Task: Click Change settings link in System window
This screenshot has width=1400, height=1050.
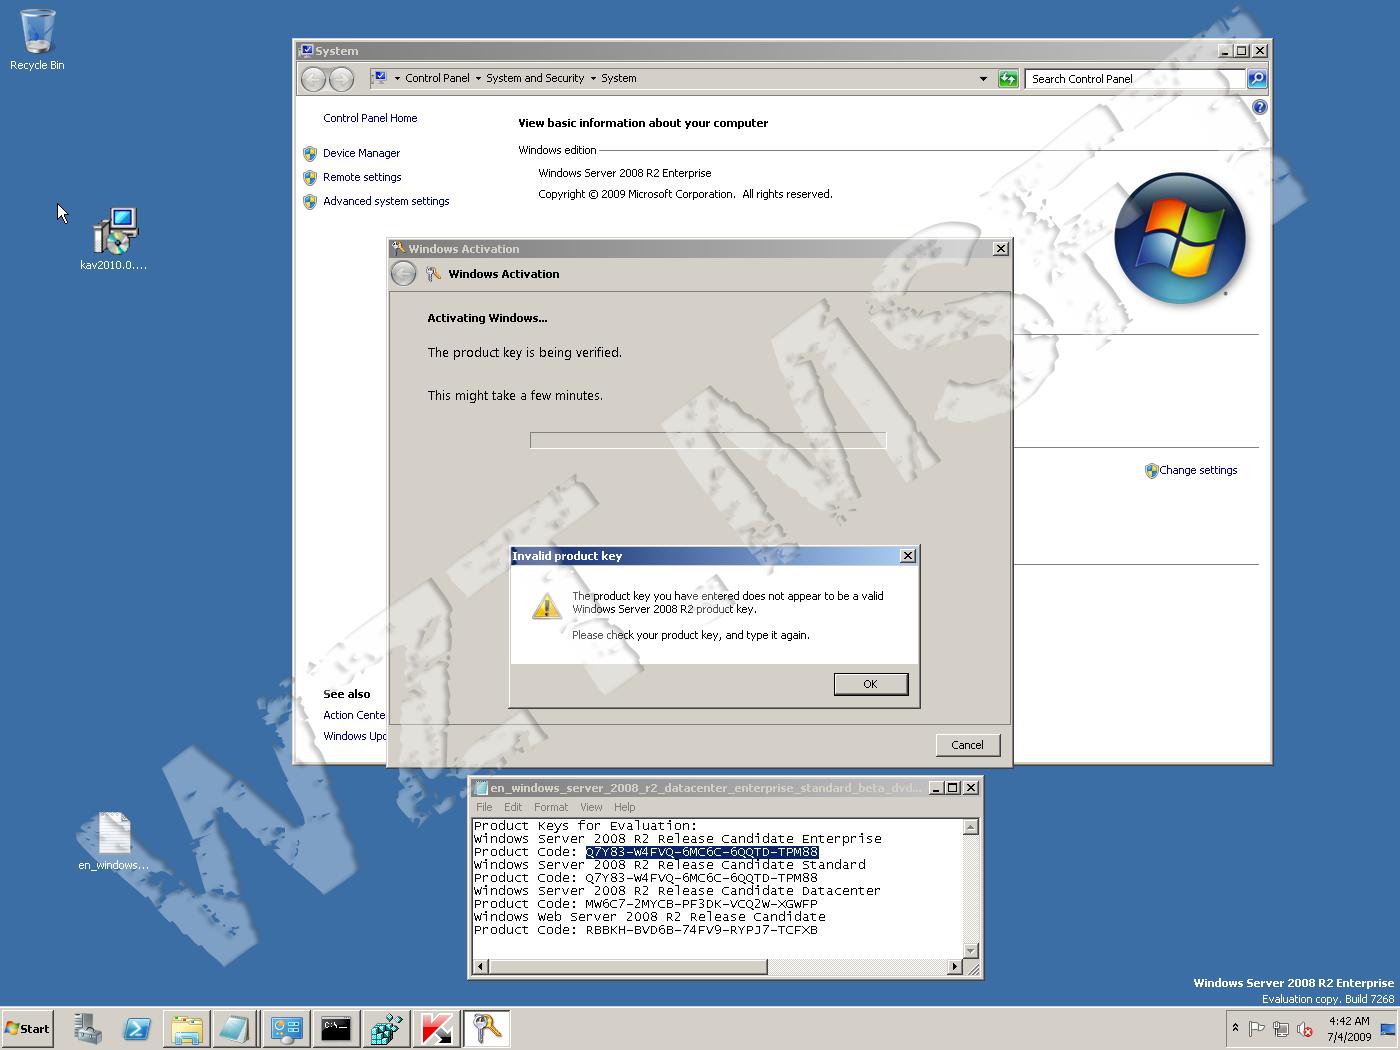Action: coord(1198,470)
